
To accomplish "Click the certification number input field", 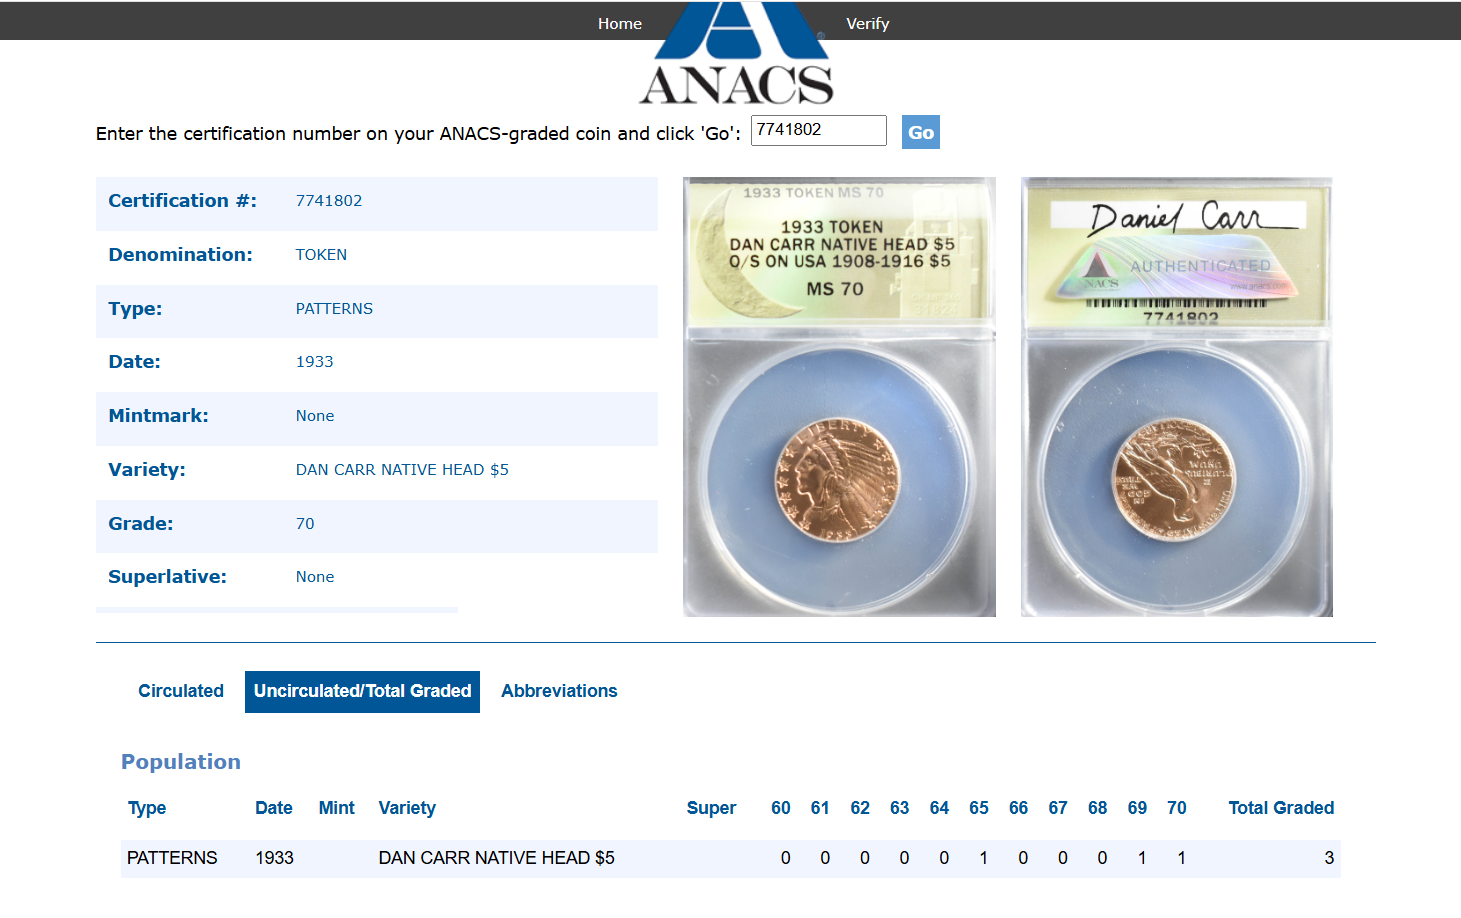I will pos(818,130).
